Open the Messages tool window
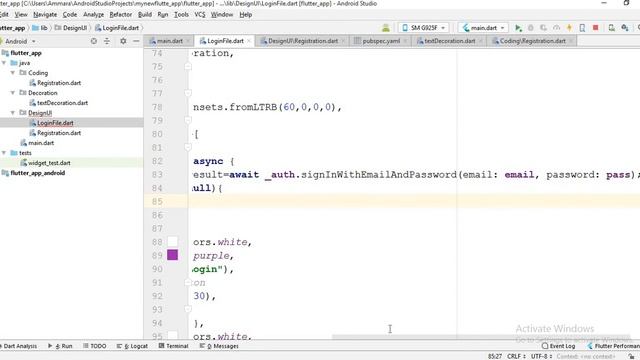This screenshot has width=640, height=360. pyautogui.click(x=219, y=346)
